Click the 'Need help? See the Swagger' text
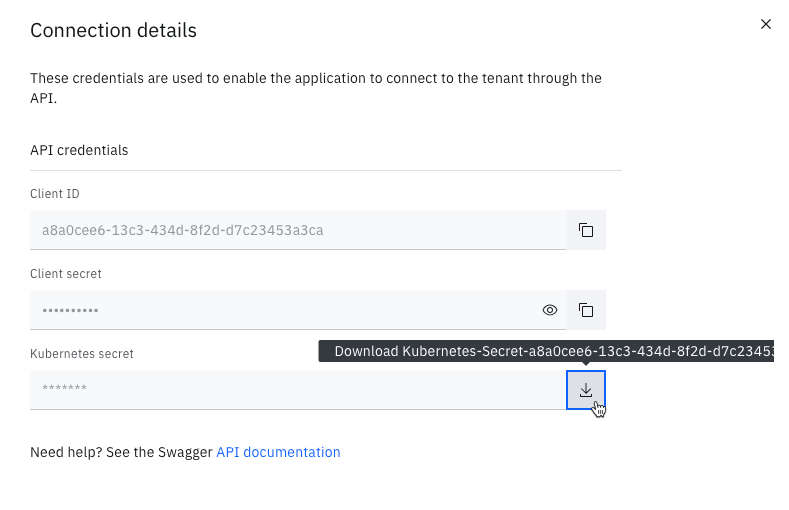Image resolution: width=789 pixels, height=510 pixels. point(121,452)
